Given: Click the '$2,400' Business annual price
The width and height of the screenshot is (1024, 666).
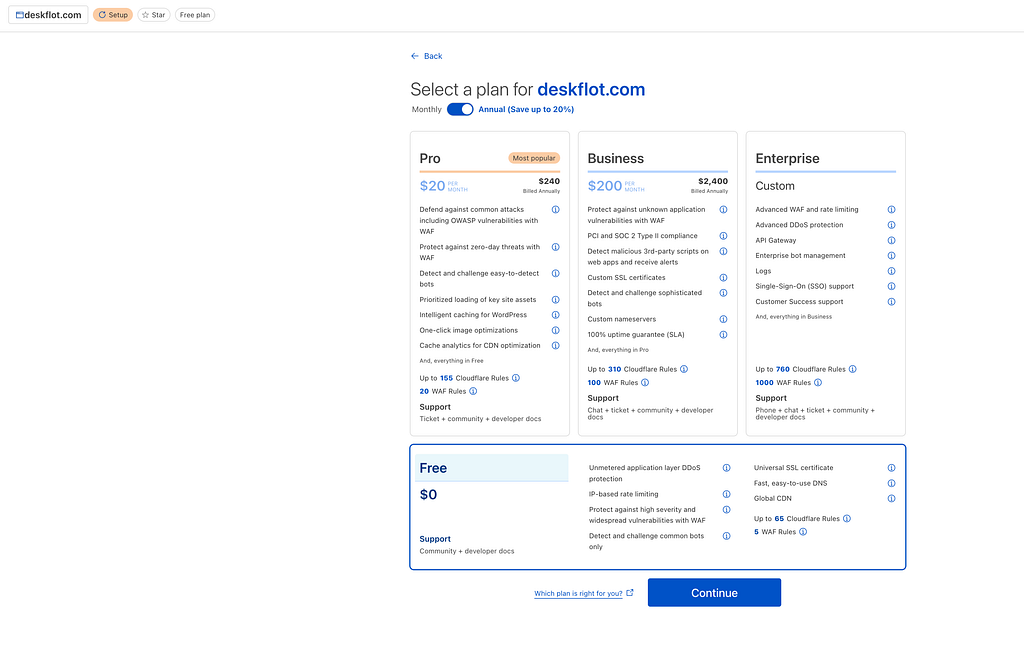Looking at the screenshot, I should [713, 182].
